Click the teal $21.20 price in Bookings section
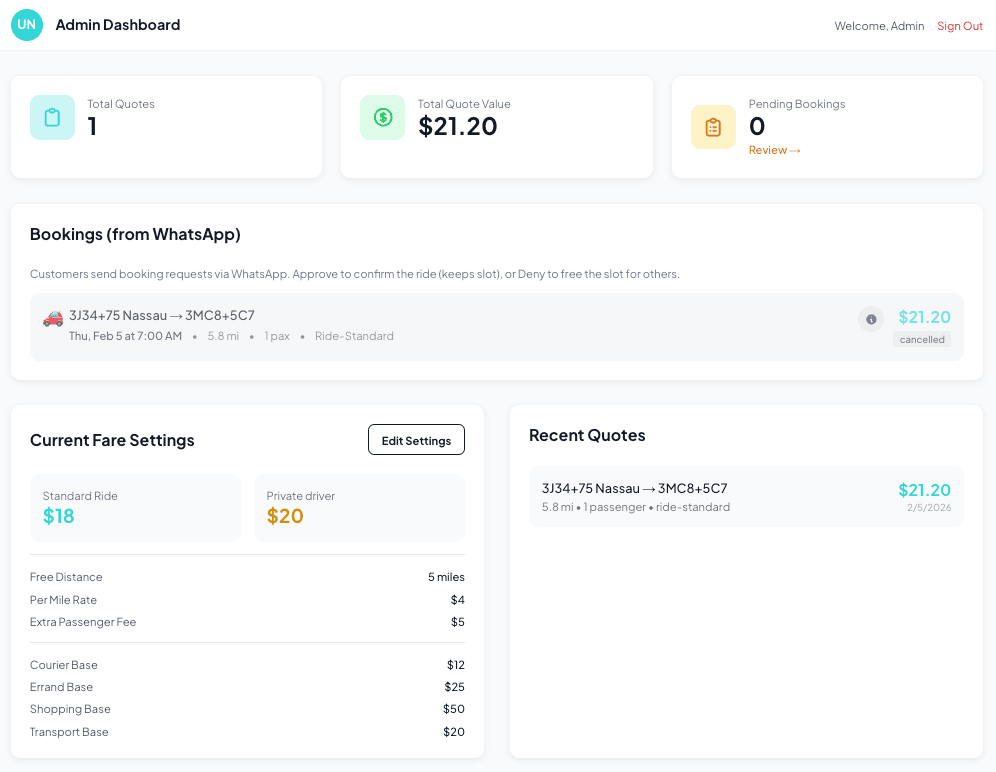 pos(924,316)
